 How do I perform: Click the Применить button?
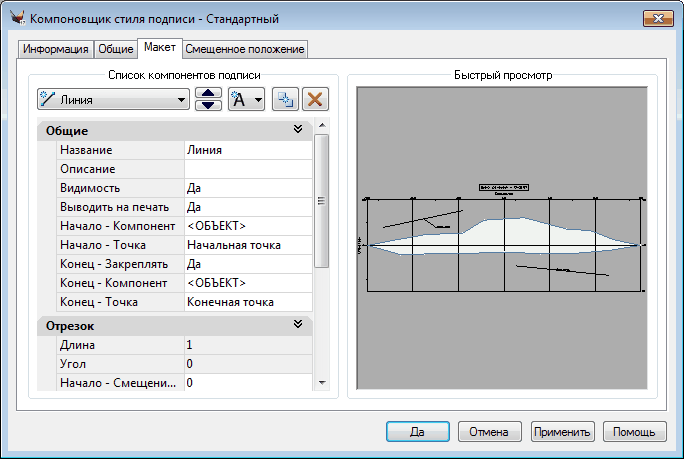pos(563,432)
